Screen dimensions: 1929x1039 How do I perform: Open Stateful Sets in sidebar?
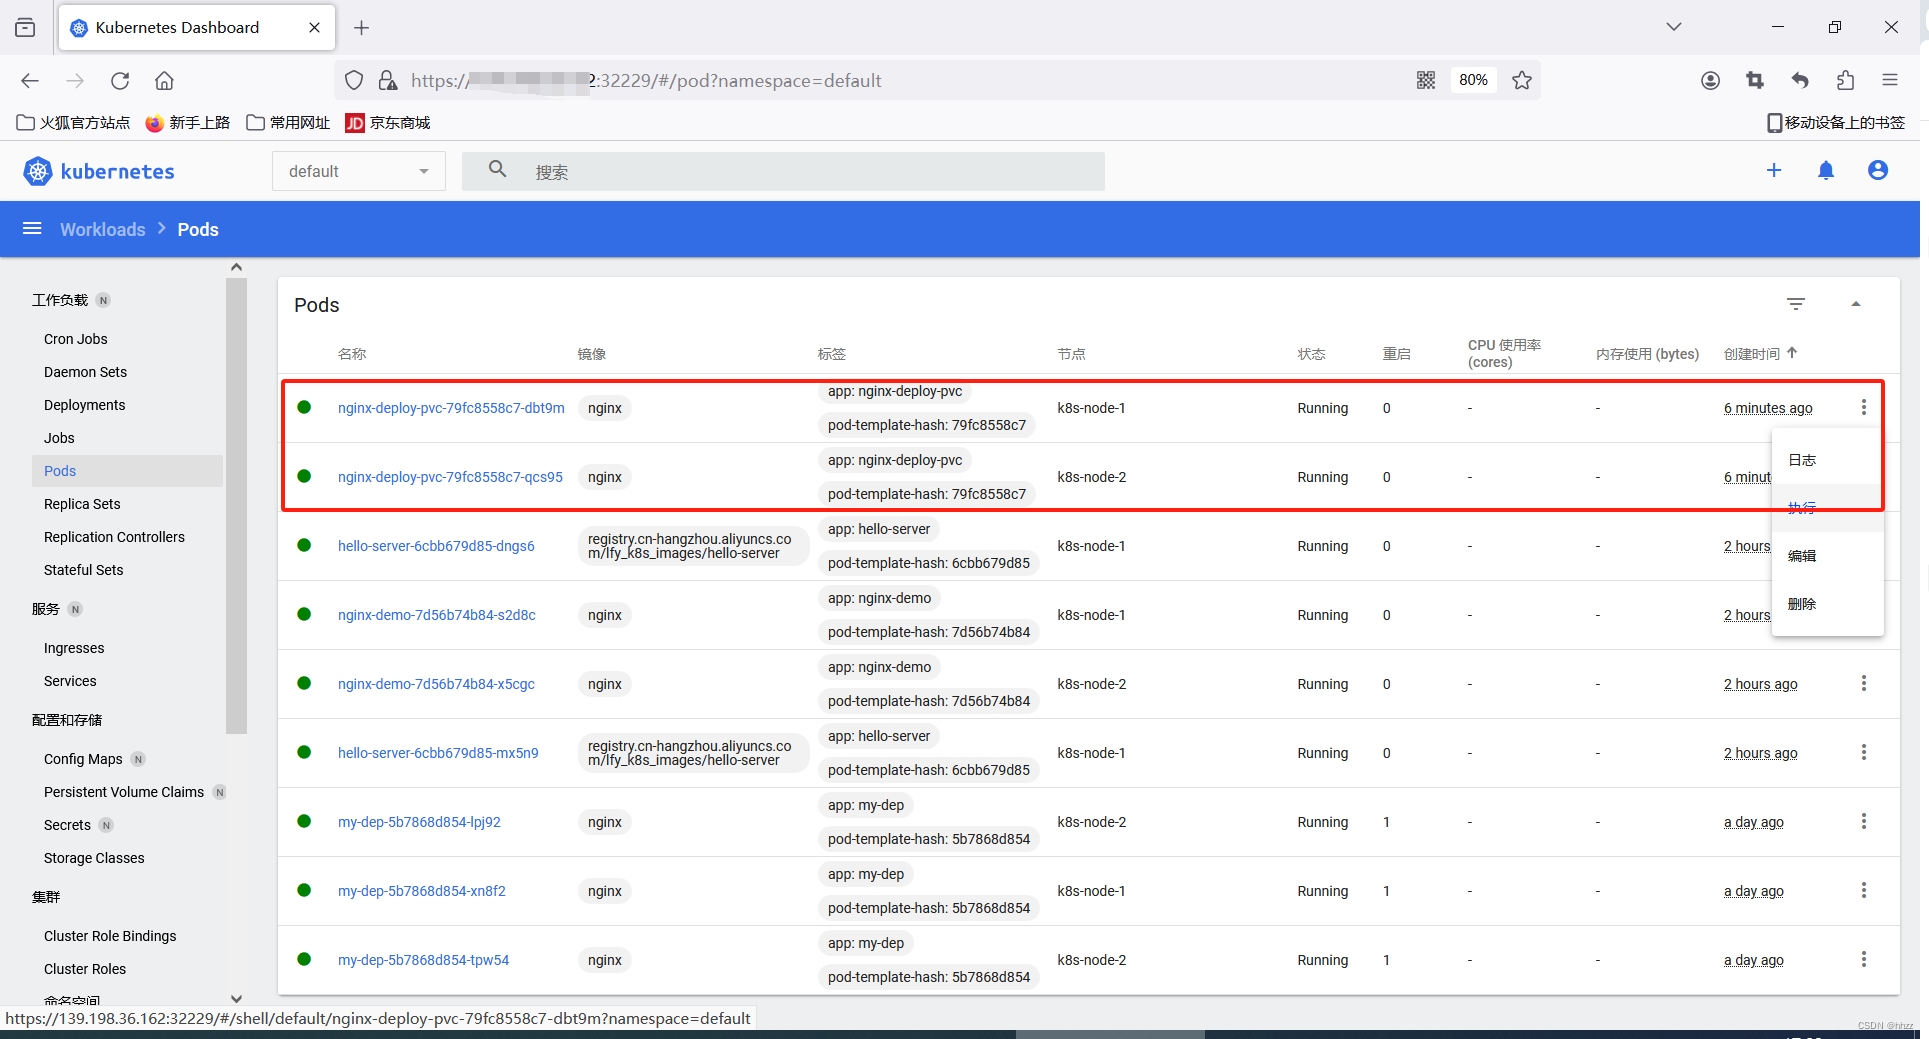[x=84, y=570]
